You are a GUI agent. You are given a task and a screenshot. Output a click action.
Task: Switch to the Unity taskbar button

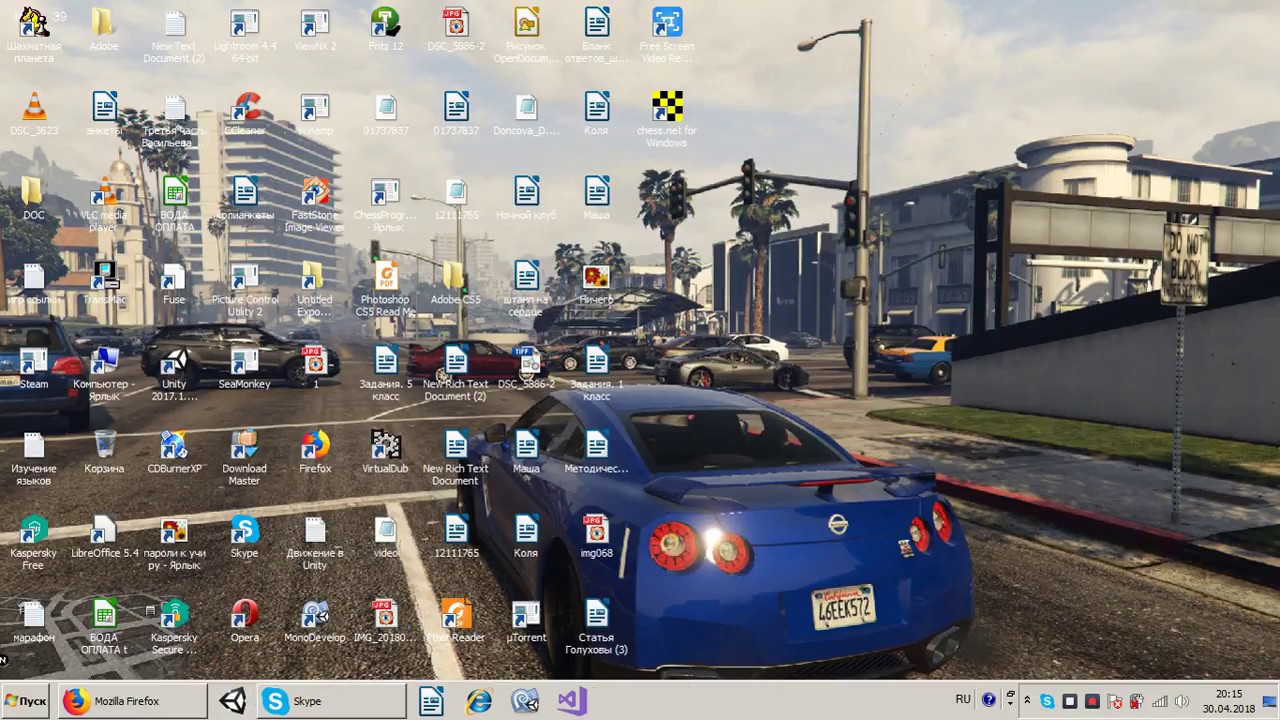tap(233, 701)
